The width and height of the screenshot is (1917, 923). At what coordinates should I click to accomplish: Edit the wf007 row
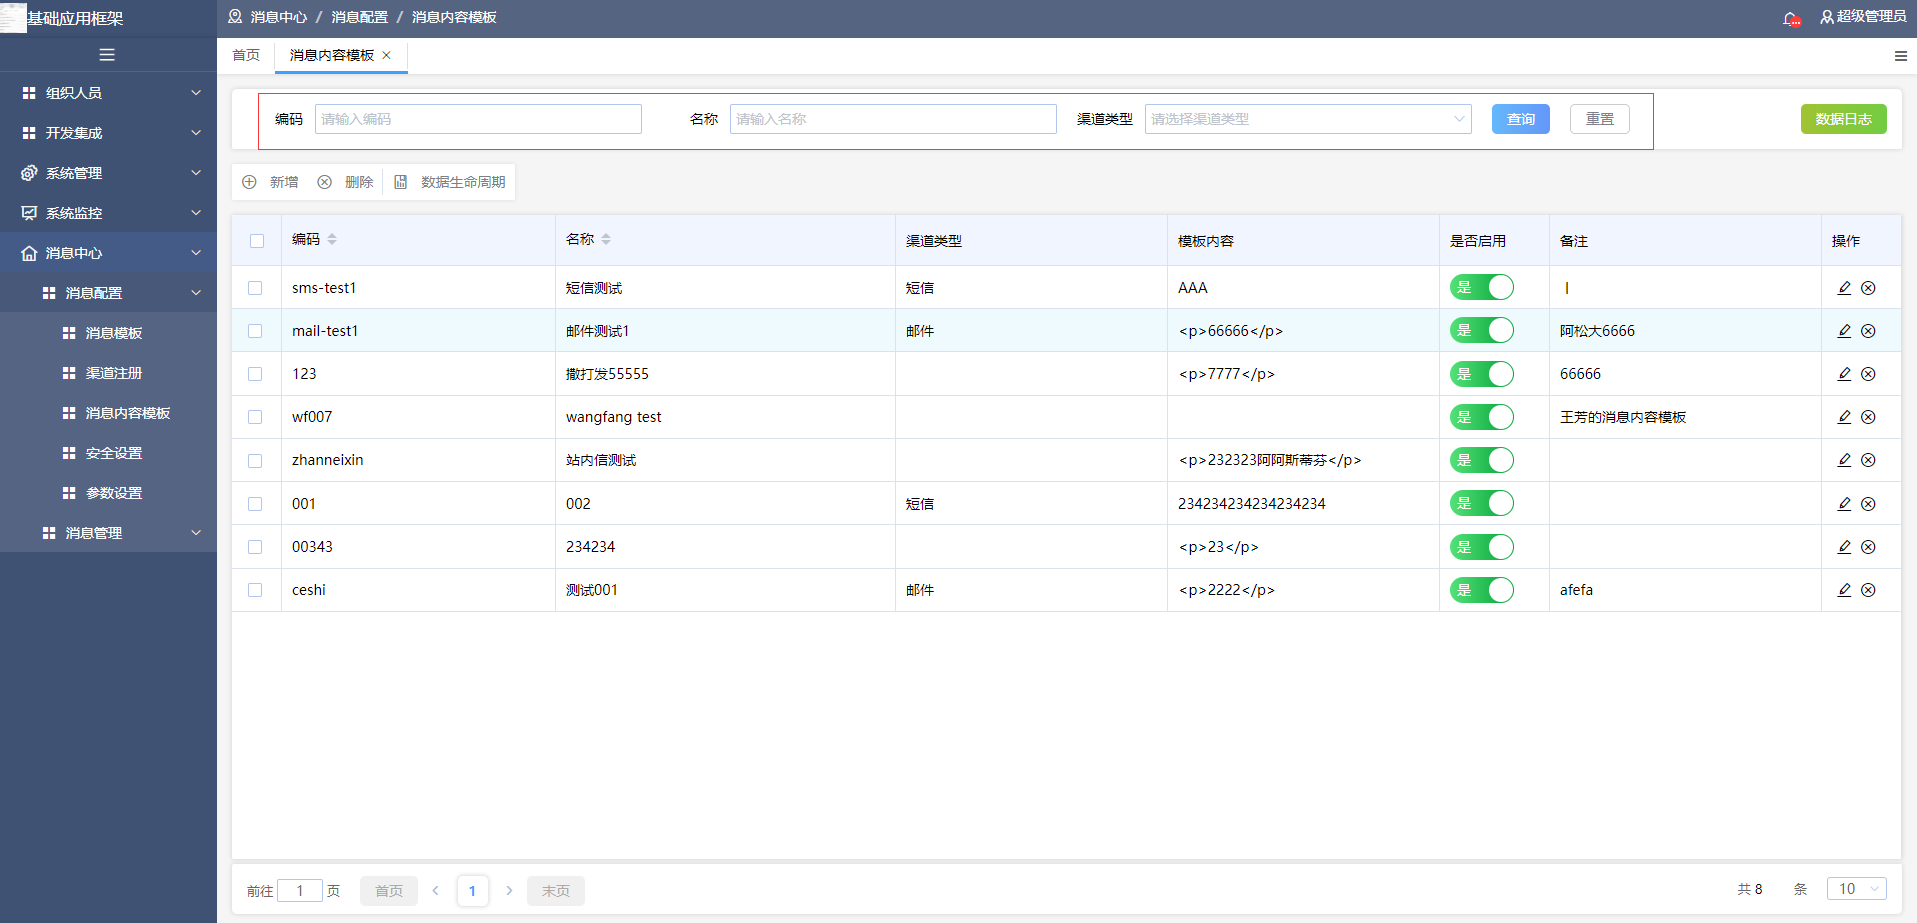pyautogui.click(x=1844, y=417)
